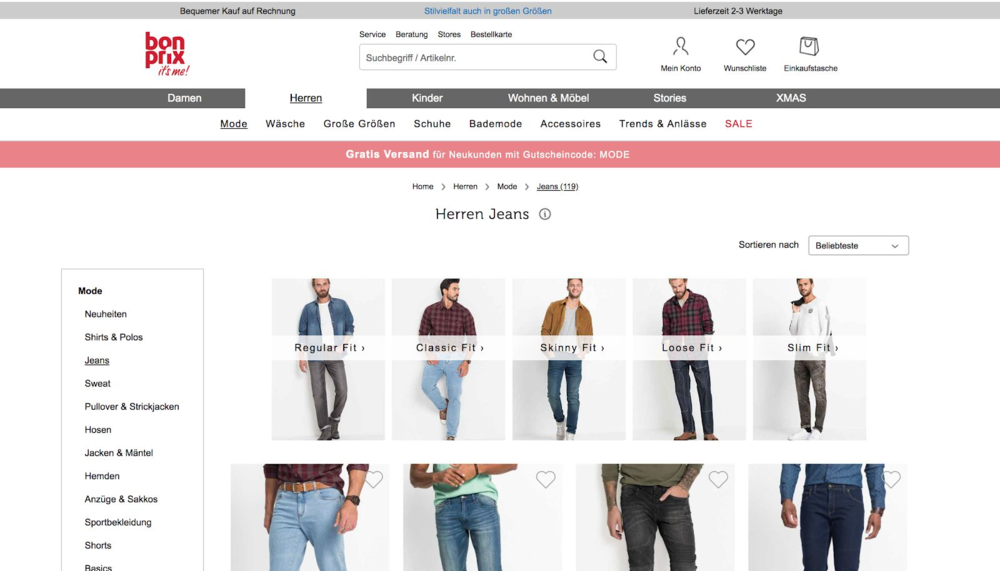Click info icon next to Herren Jeans
The width and height of the screenshot is (1000, 571).
point(545,214)
